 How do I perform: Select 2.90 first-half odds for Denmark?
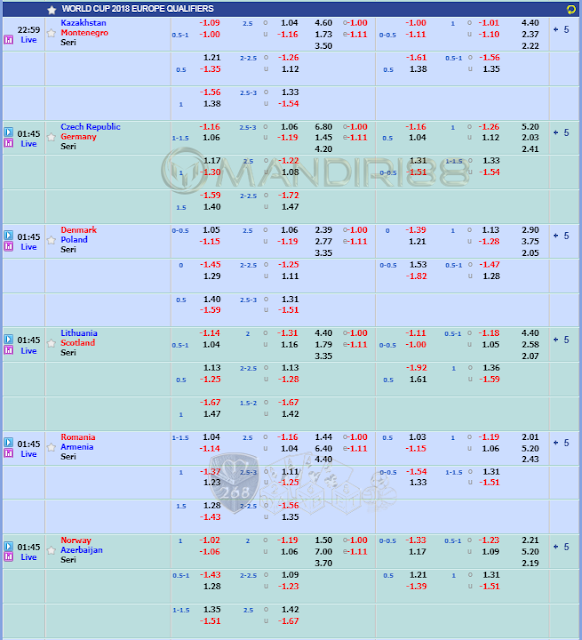pyautogui.click(x=530, y=230)
